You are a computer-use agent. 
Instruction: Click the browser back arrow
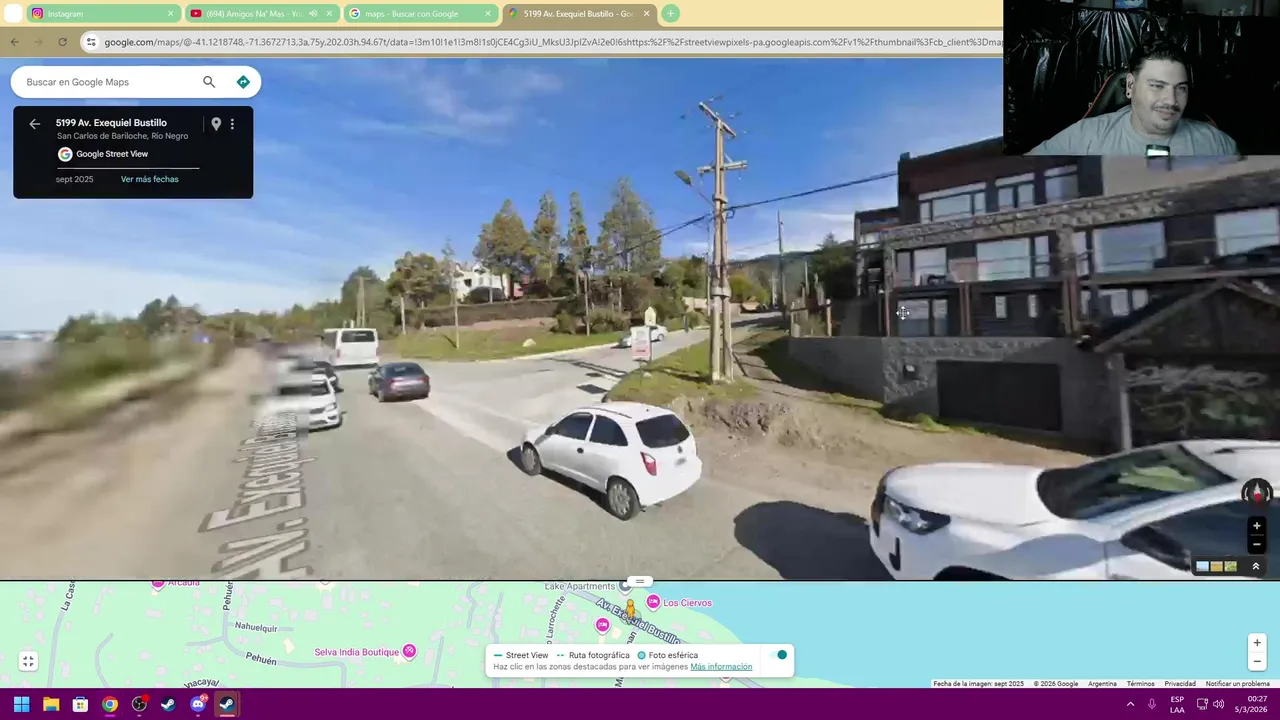coord(14,42)
